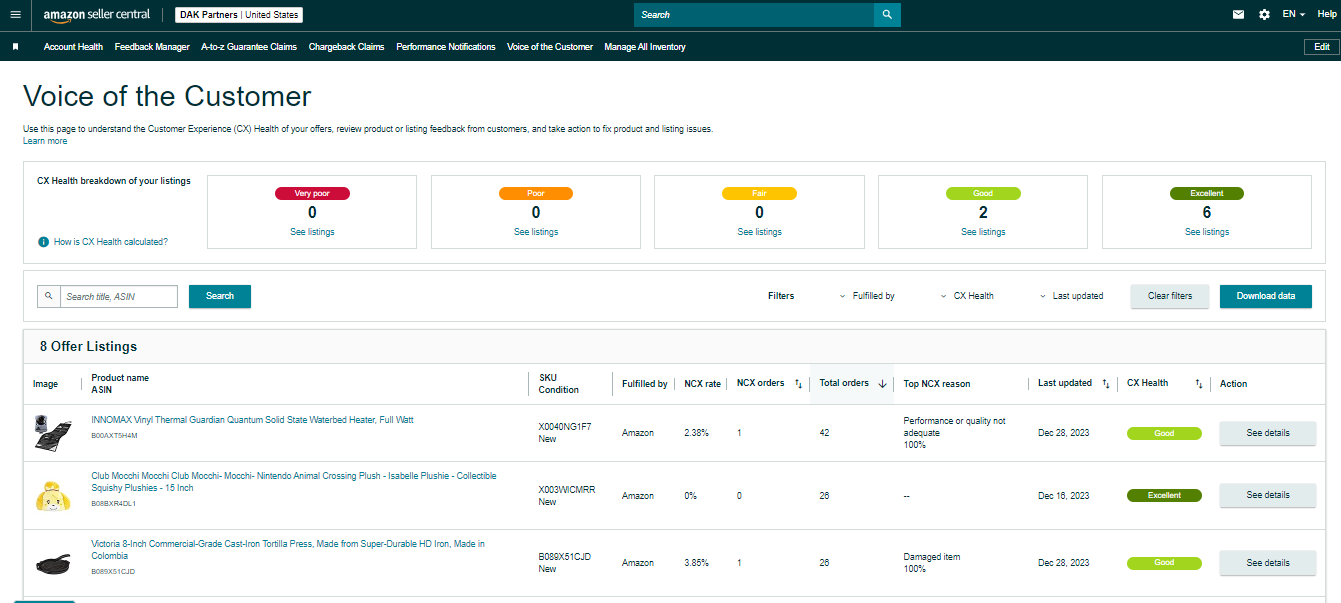
Task: Open DAK Partners United States account switcher
Action: (x=239, y=15)
